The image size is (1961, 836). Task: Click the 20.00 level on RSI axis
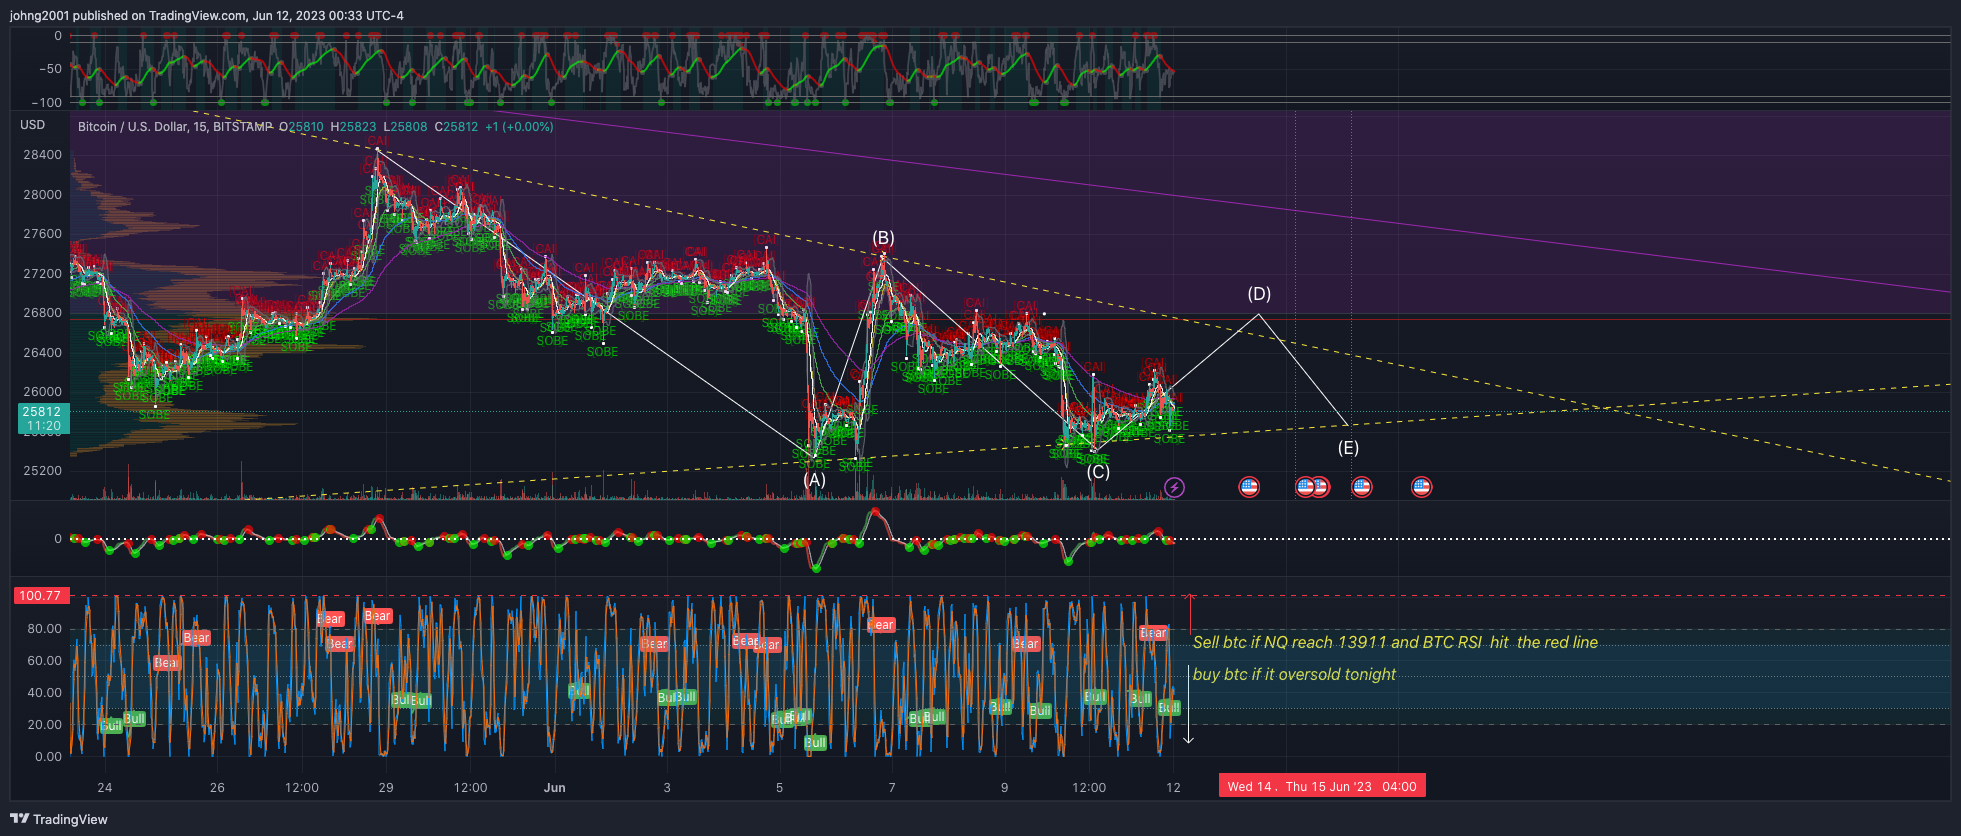pyautogui.click(x=44, y=725)
